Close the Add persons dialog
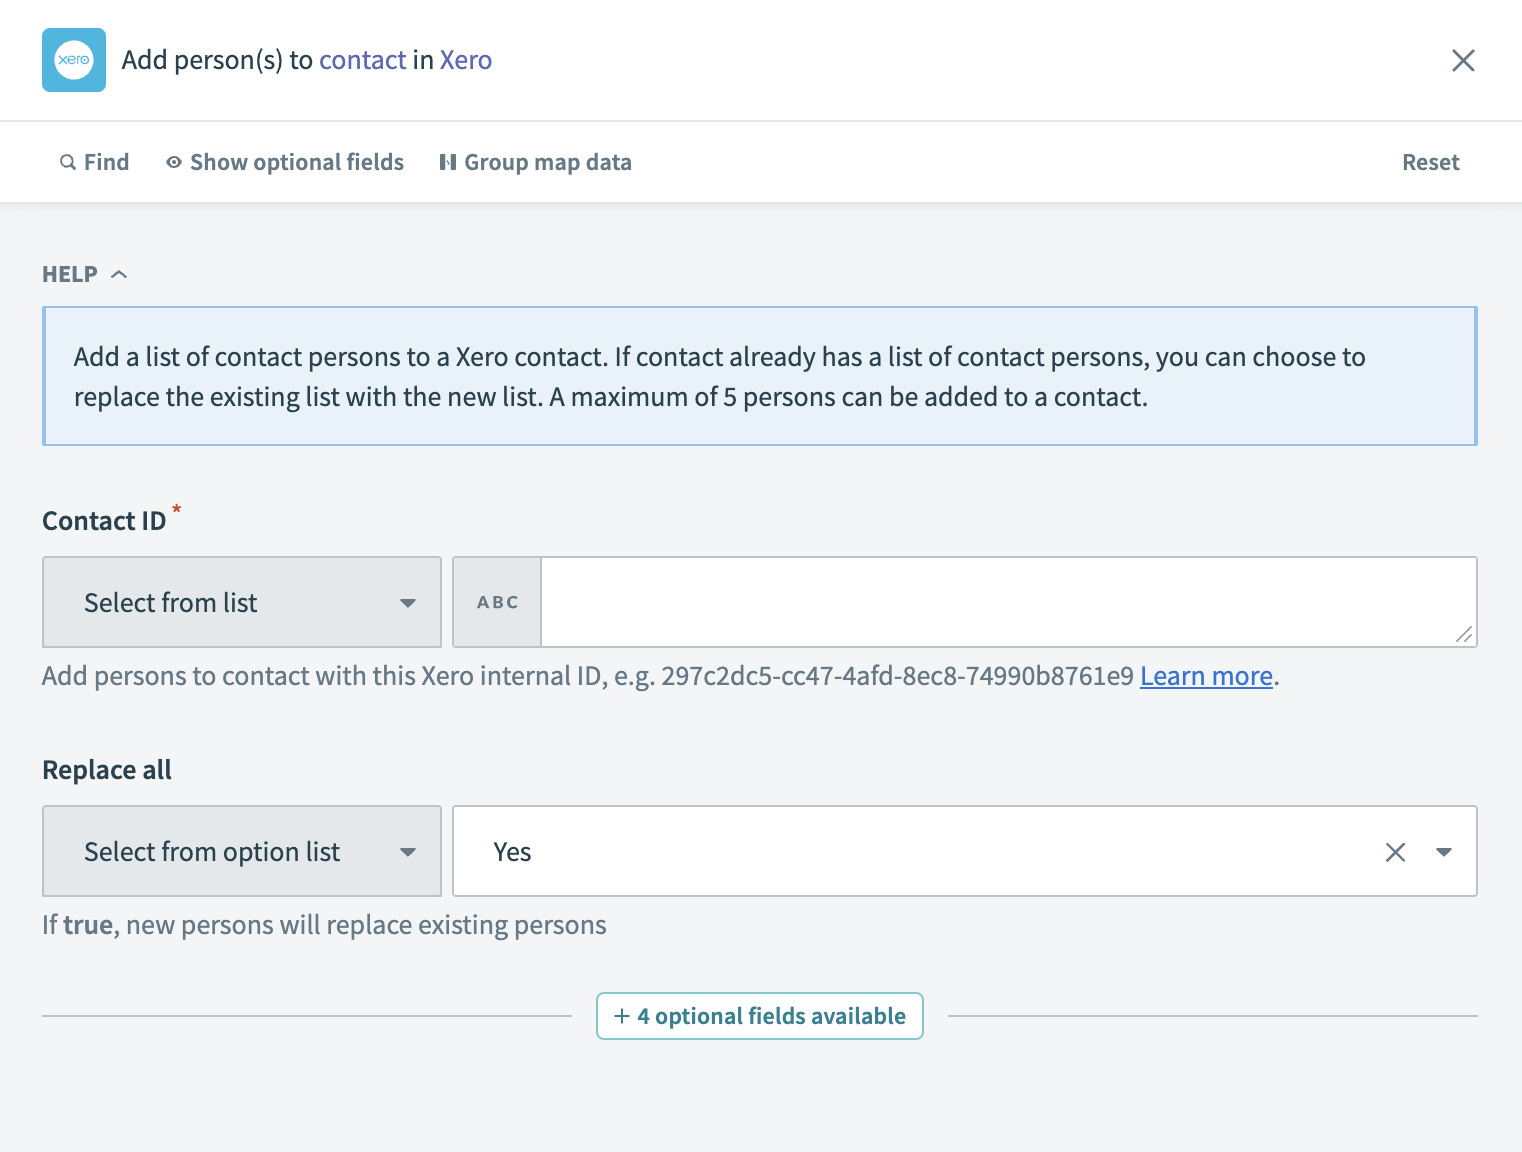Image resolution: width=1522 pixels, height=1152 pixels. pos(1463,60)
